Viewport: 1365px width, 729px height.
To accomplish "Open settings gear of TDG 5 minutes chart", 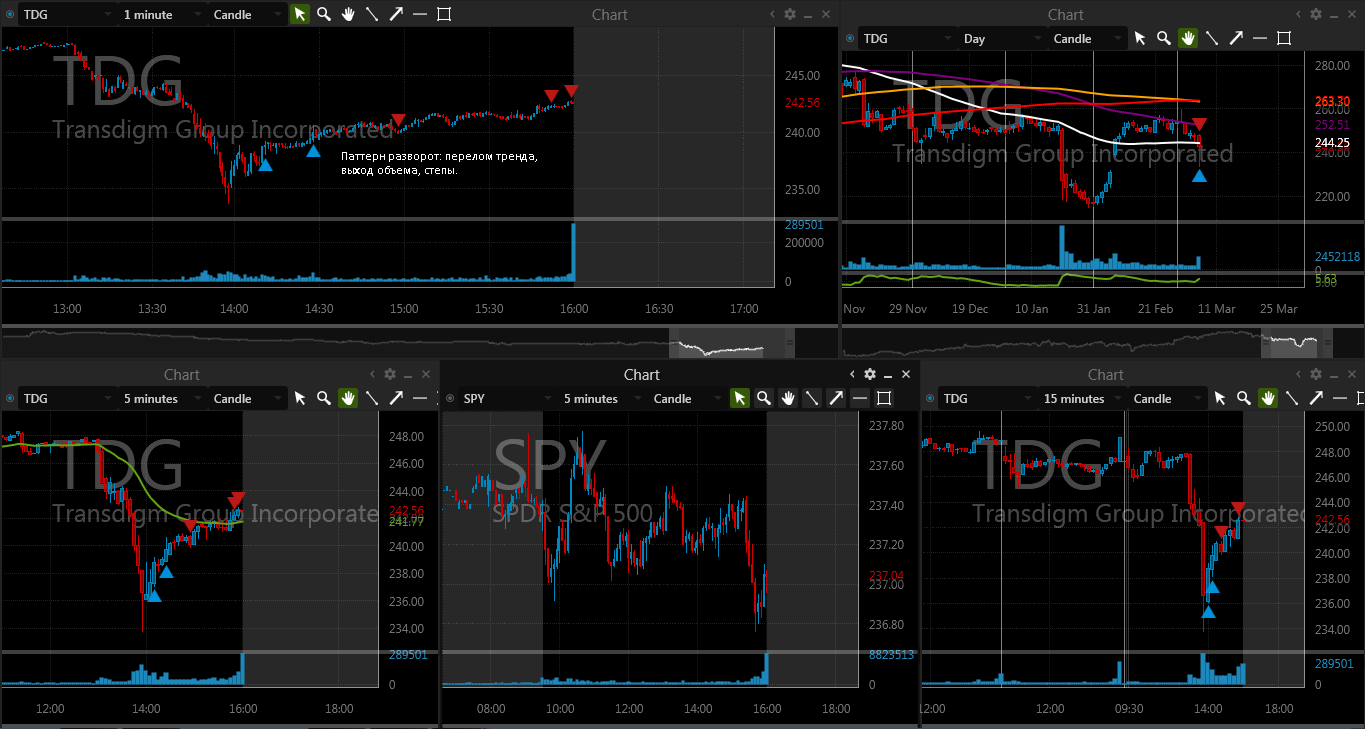I will coord(390,374).
